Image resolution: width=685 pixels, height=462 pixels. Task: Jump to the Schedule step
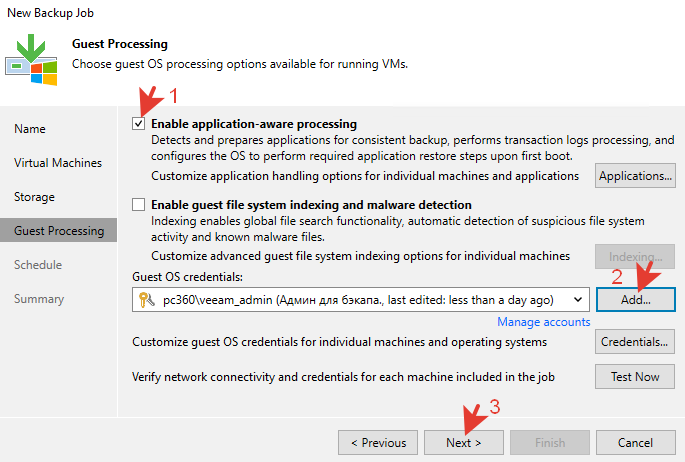pyautogui.click(x=38, y=265)
